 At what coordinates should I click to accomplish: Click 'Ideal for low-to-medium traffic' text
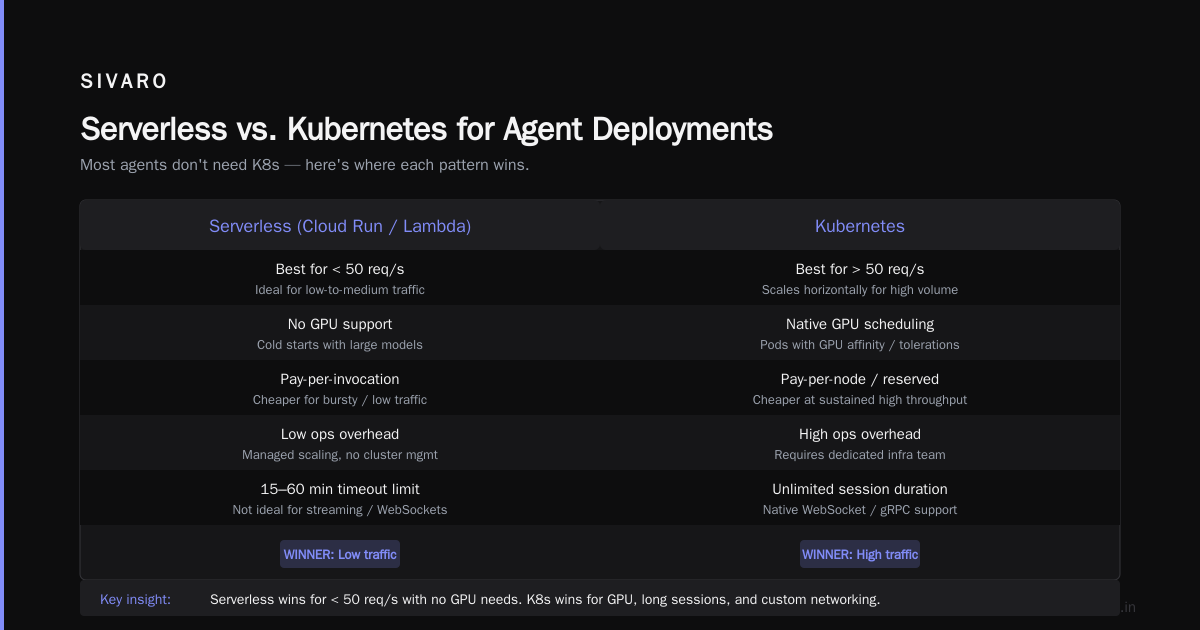(340, 290)
